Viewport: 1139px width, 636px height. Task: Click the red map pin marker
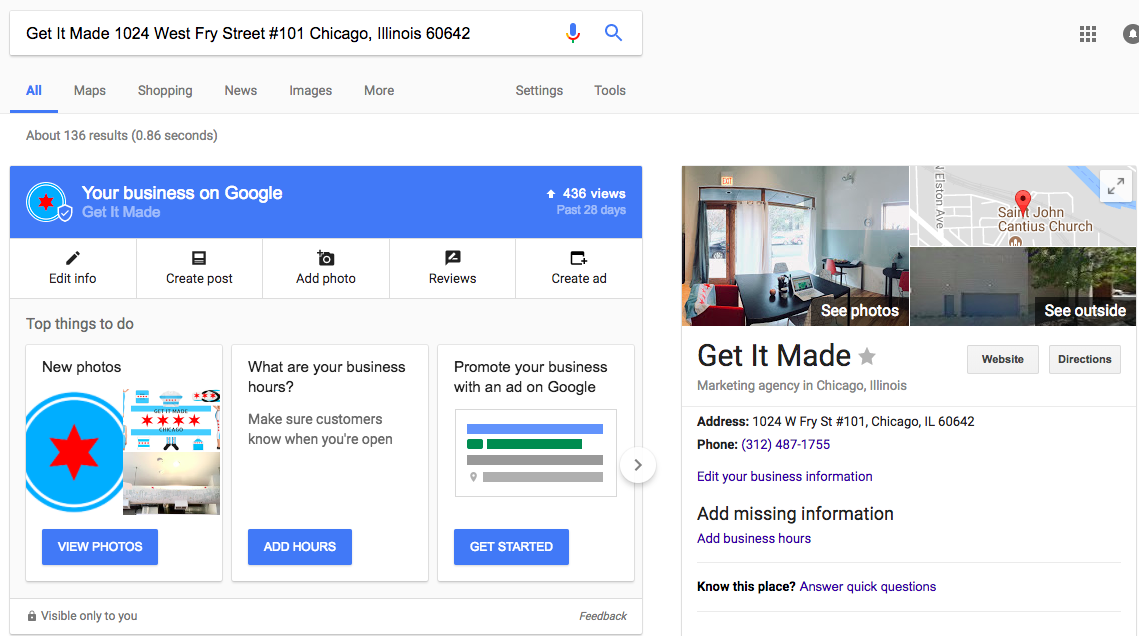[x=1022, y=202]
